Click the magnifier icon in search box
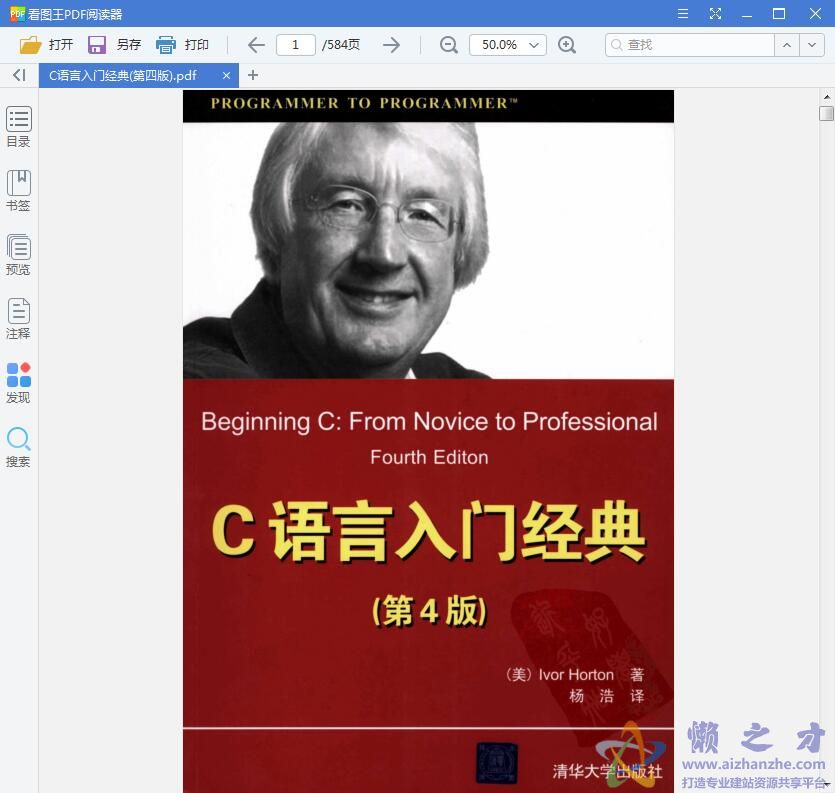835x793 pixels. [616, 45]
